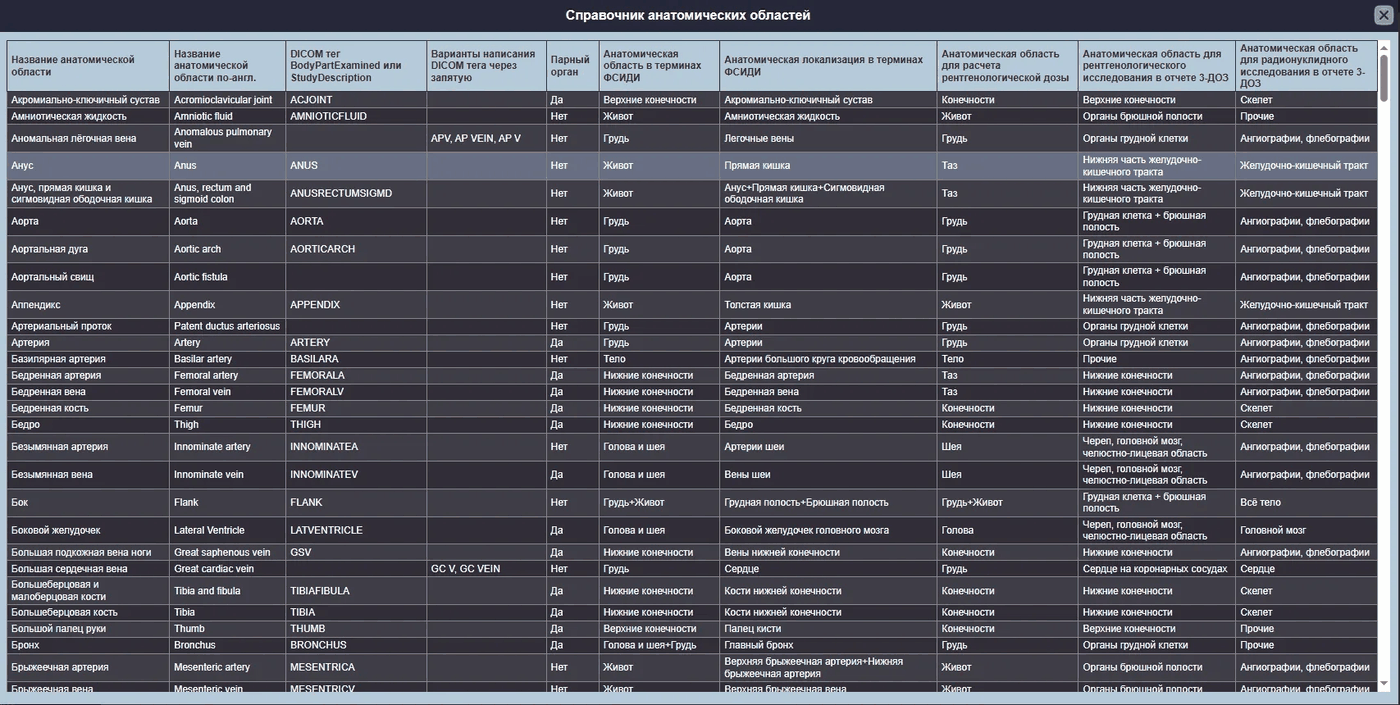Select the FEMORALA tag cell

click(x=356, y=375)
